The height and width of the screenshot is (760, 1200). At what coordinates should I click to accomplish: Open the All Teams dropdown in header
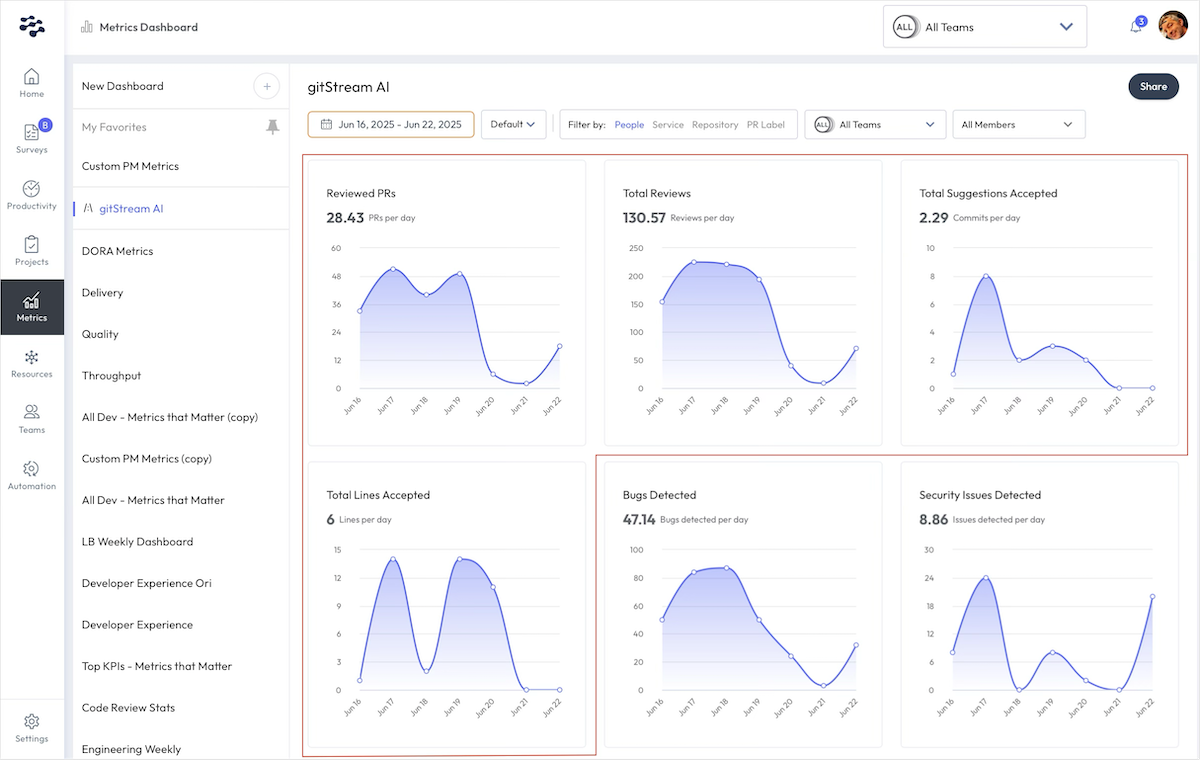pos(985,27)
